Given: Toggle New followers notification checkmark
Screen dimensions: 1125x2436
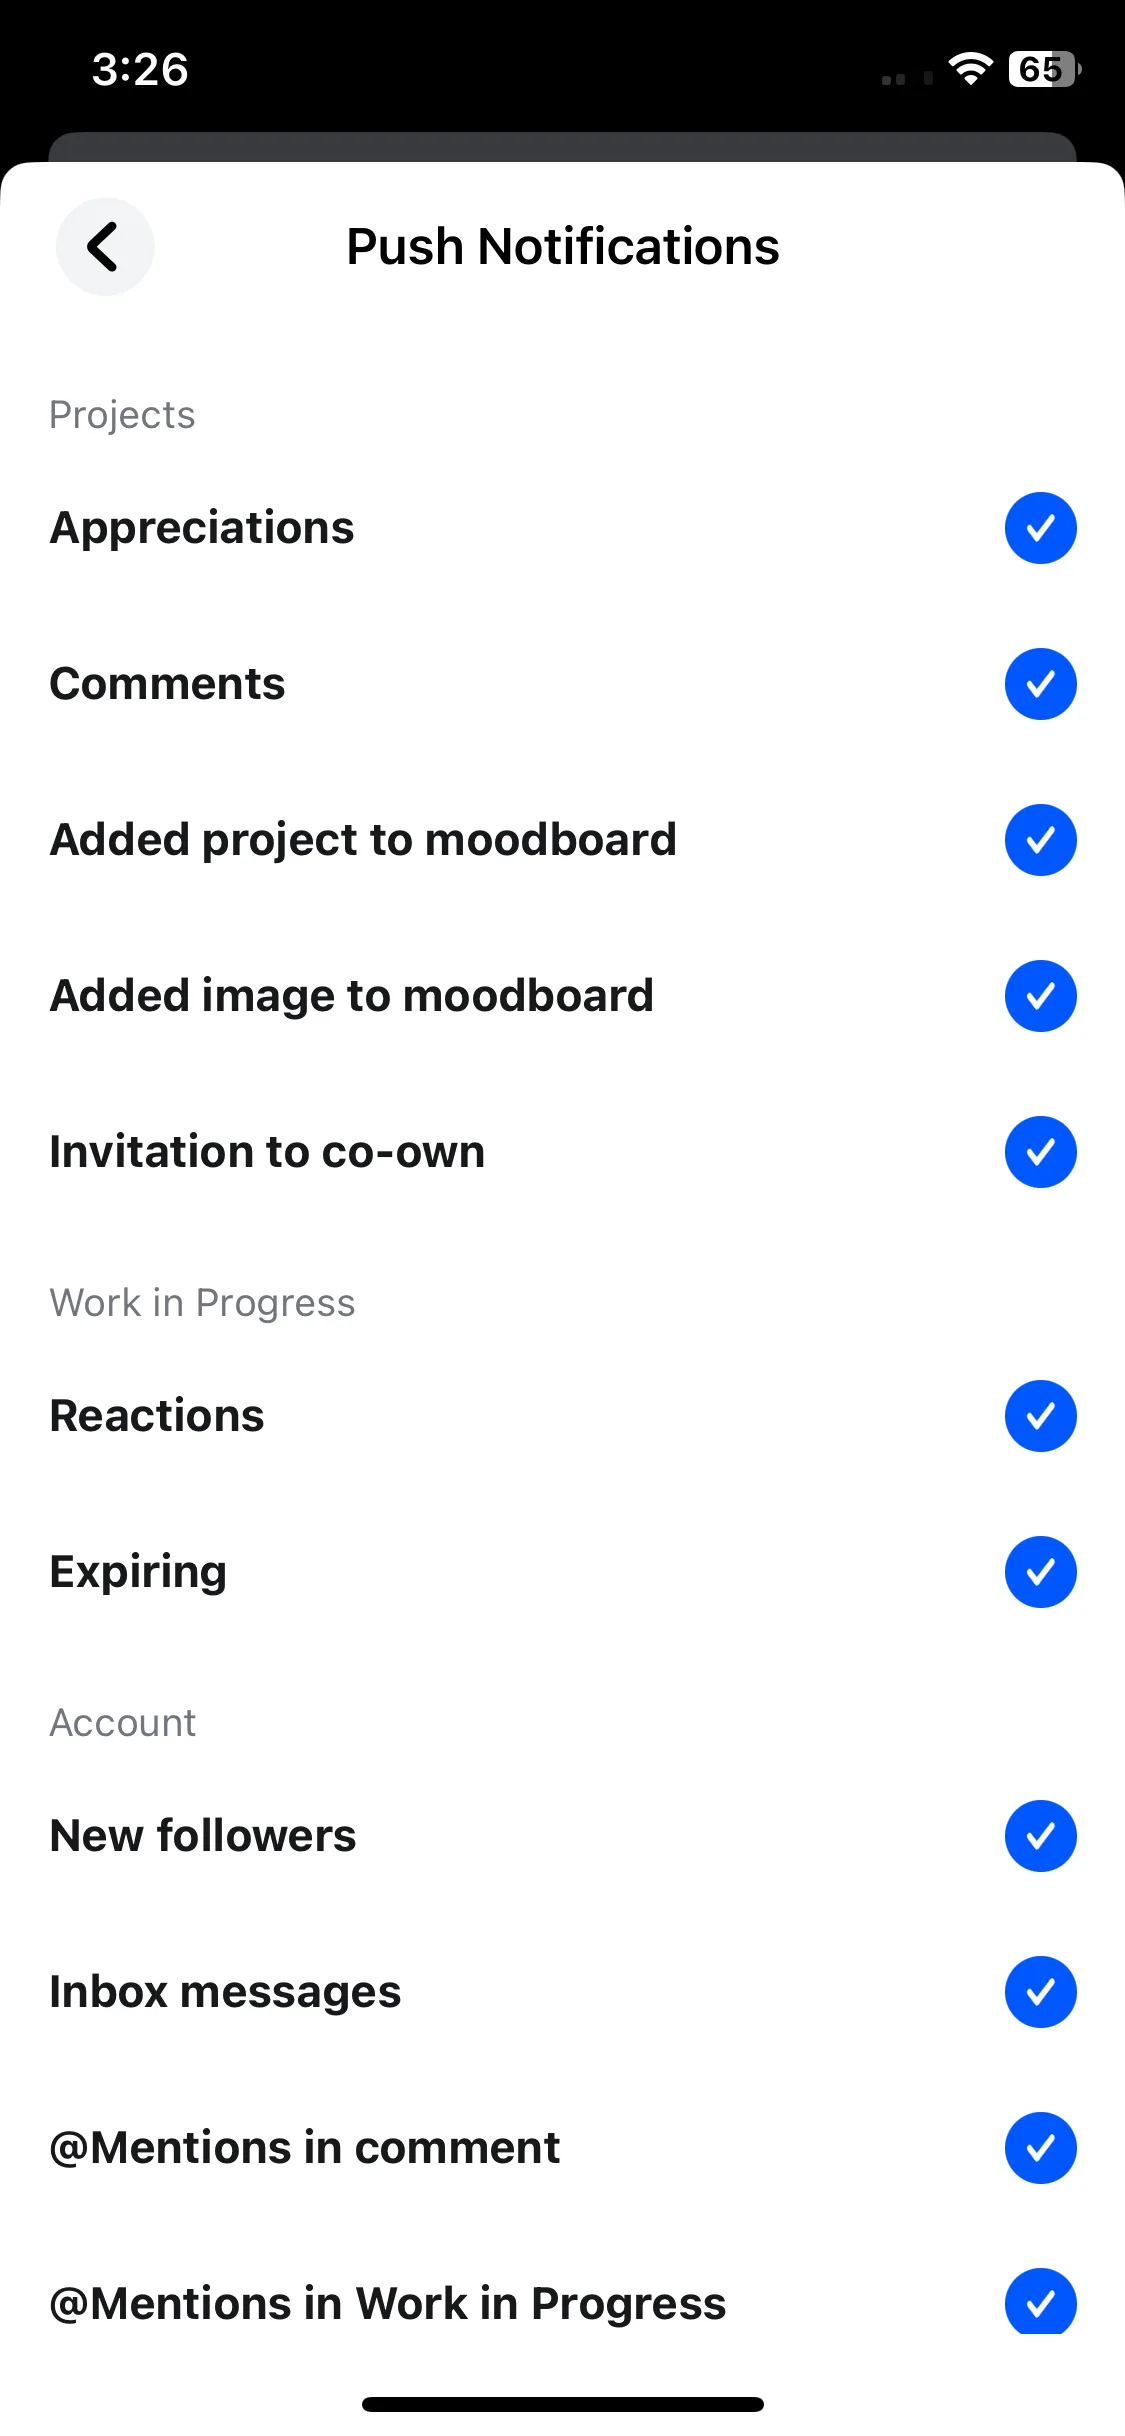Looking at the screenshot, I should pyautogui.click(x=1040, y=1836).
